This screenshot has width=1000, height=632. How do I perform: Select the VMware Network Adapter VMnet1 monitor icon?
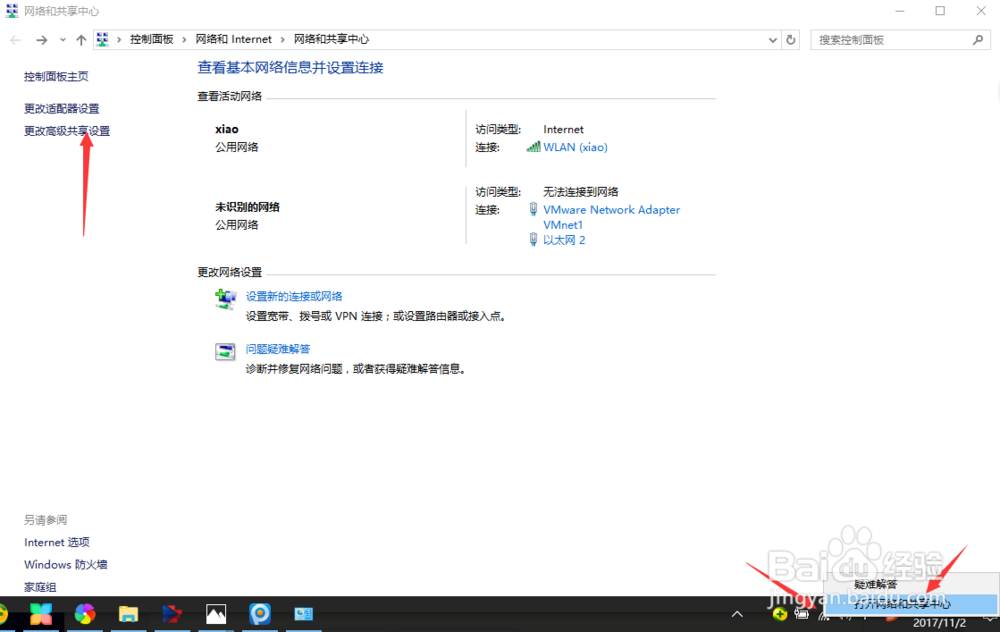[532, 209]
